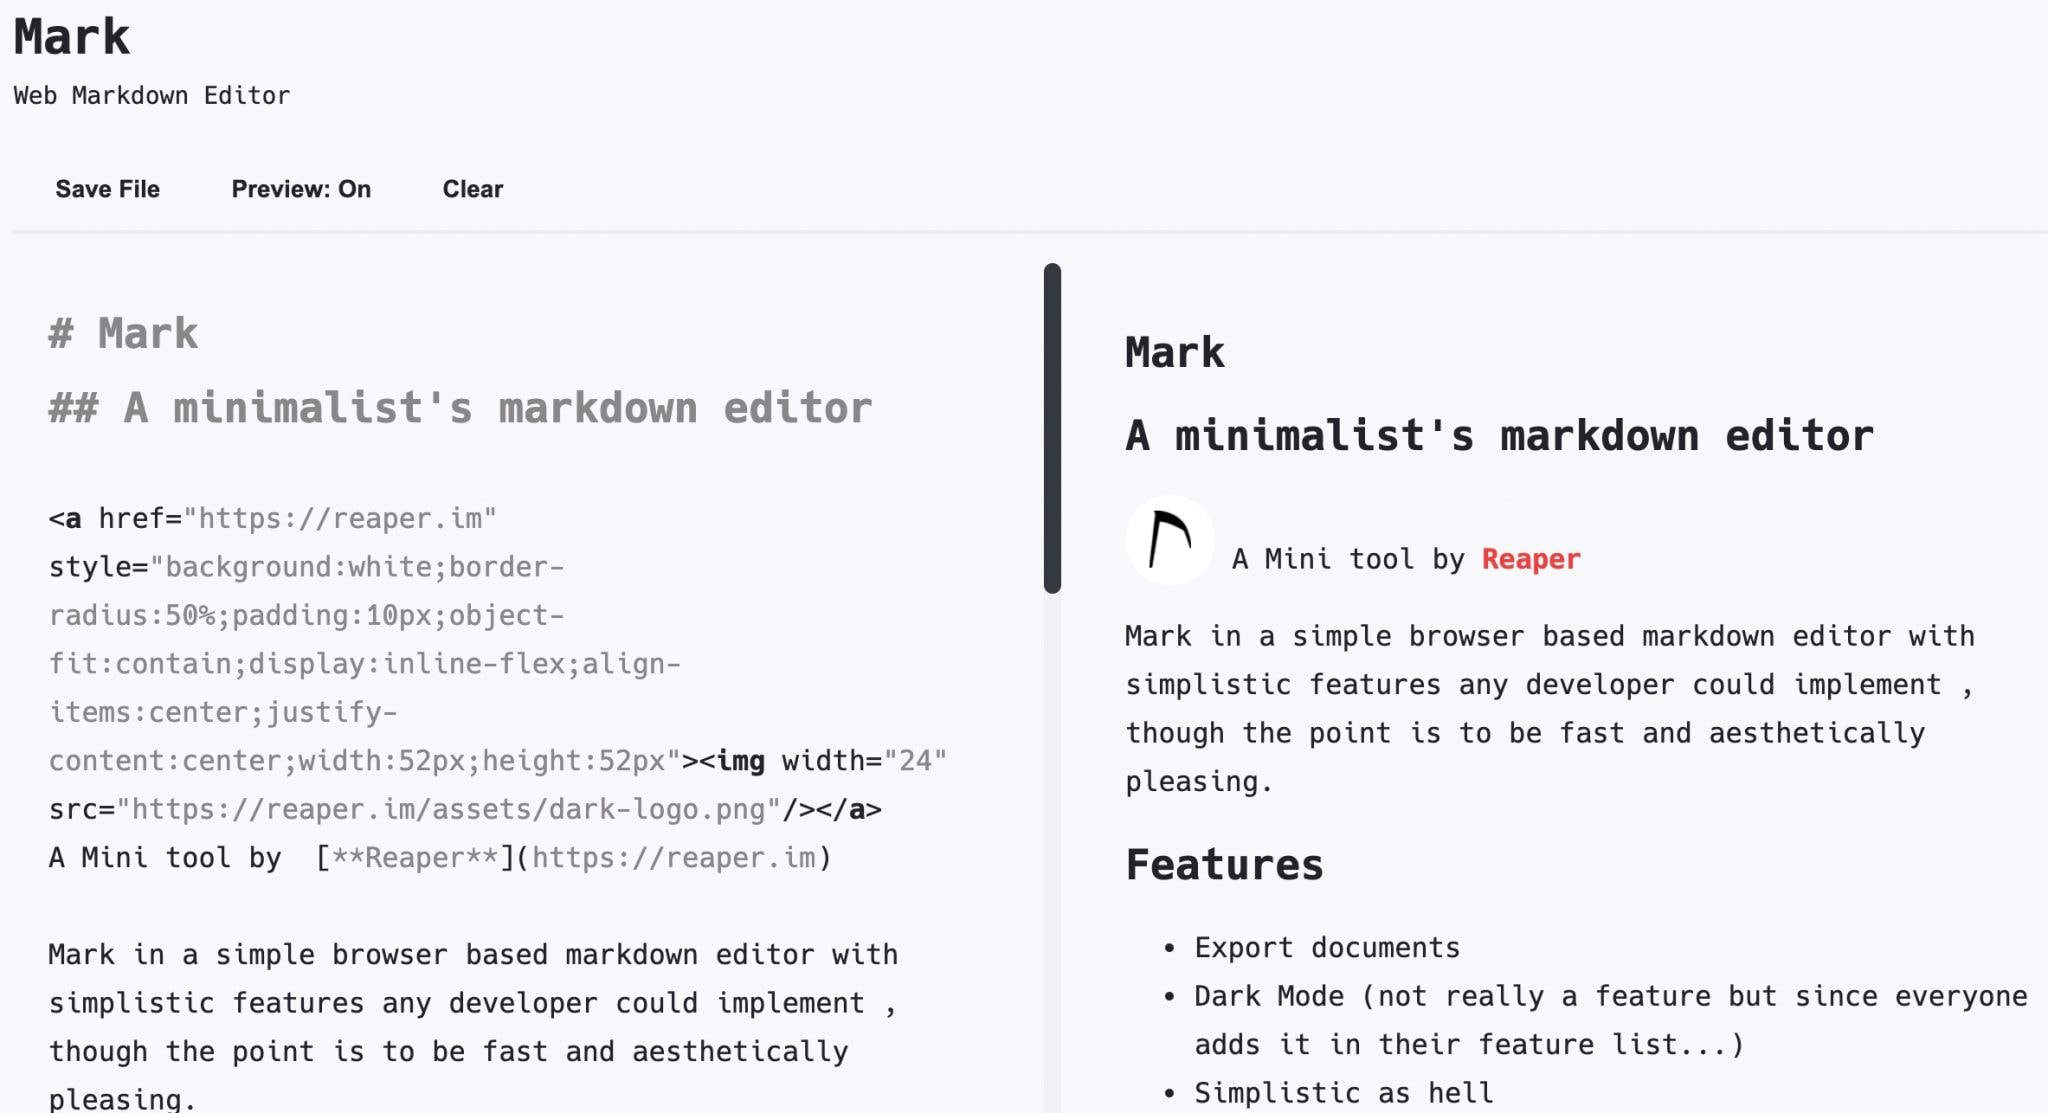Click the editor's dark vertical scrollbar thumb
The image size is (2048, 1113).
(1052, 428)
